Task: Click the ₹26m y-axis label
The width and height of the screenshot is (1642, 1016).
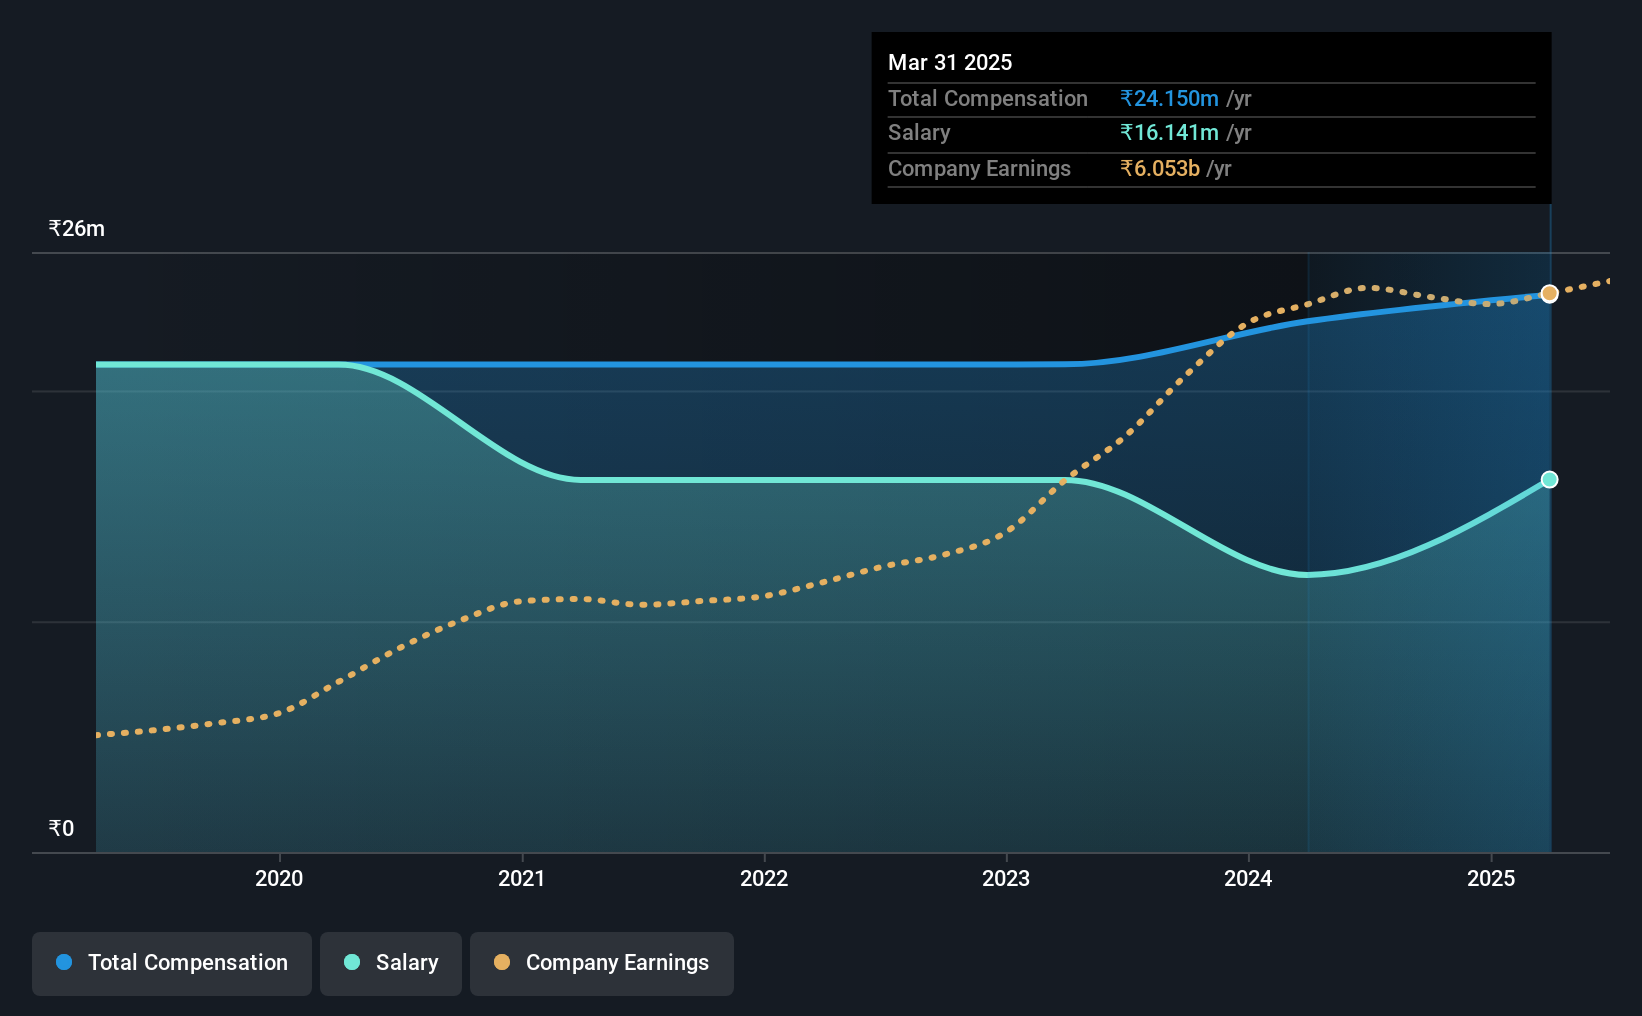Action: [77, 228]
